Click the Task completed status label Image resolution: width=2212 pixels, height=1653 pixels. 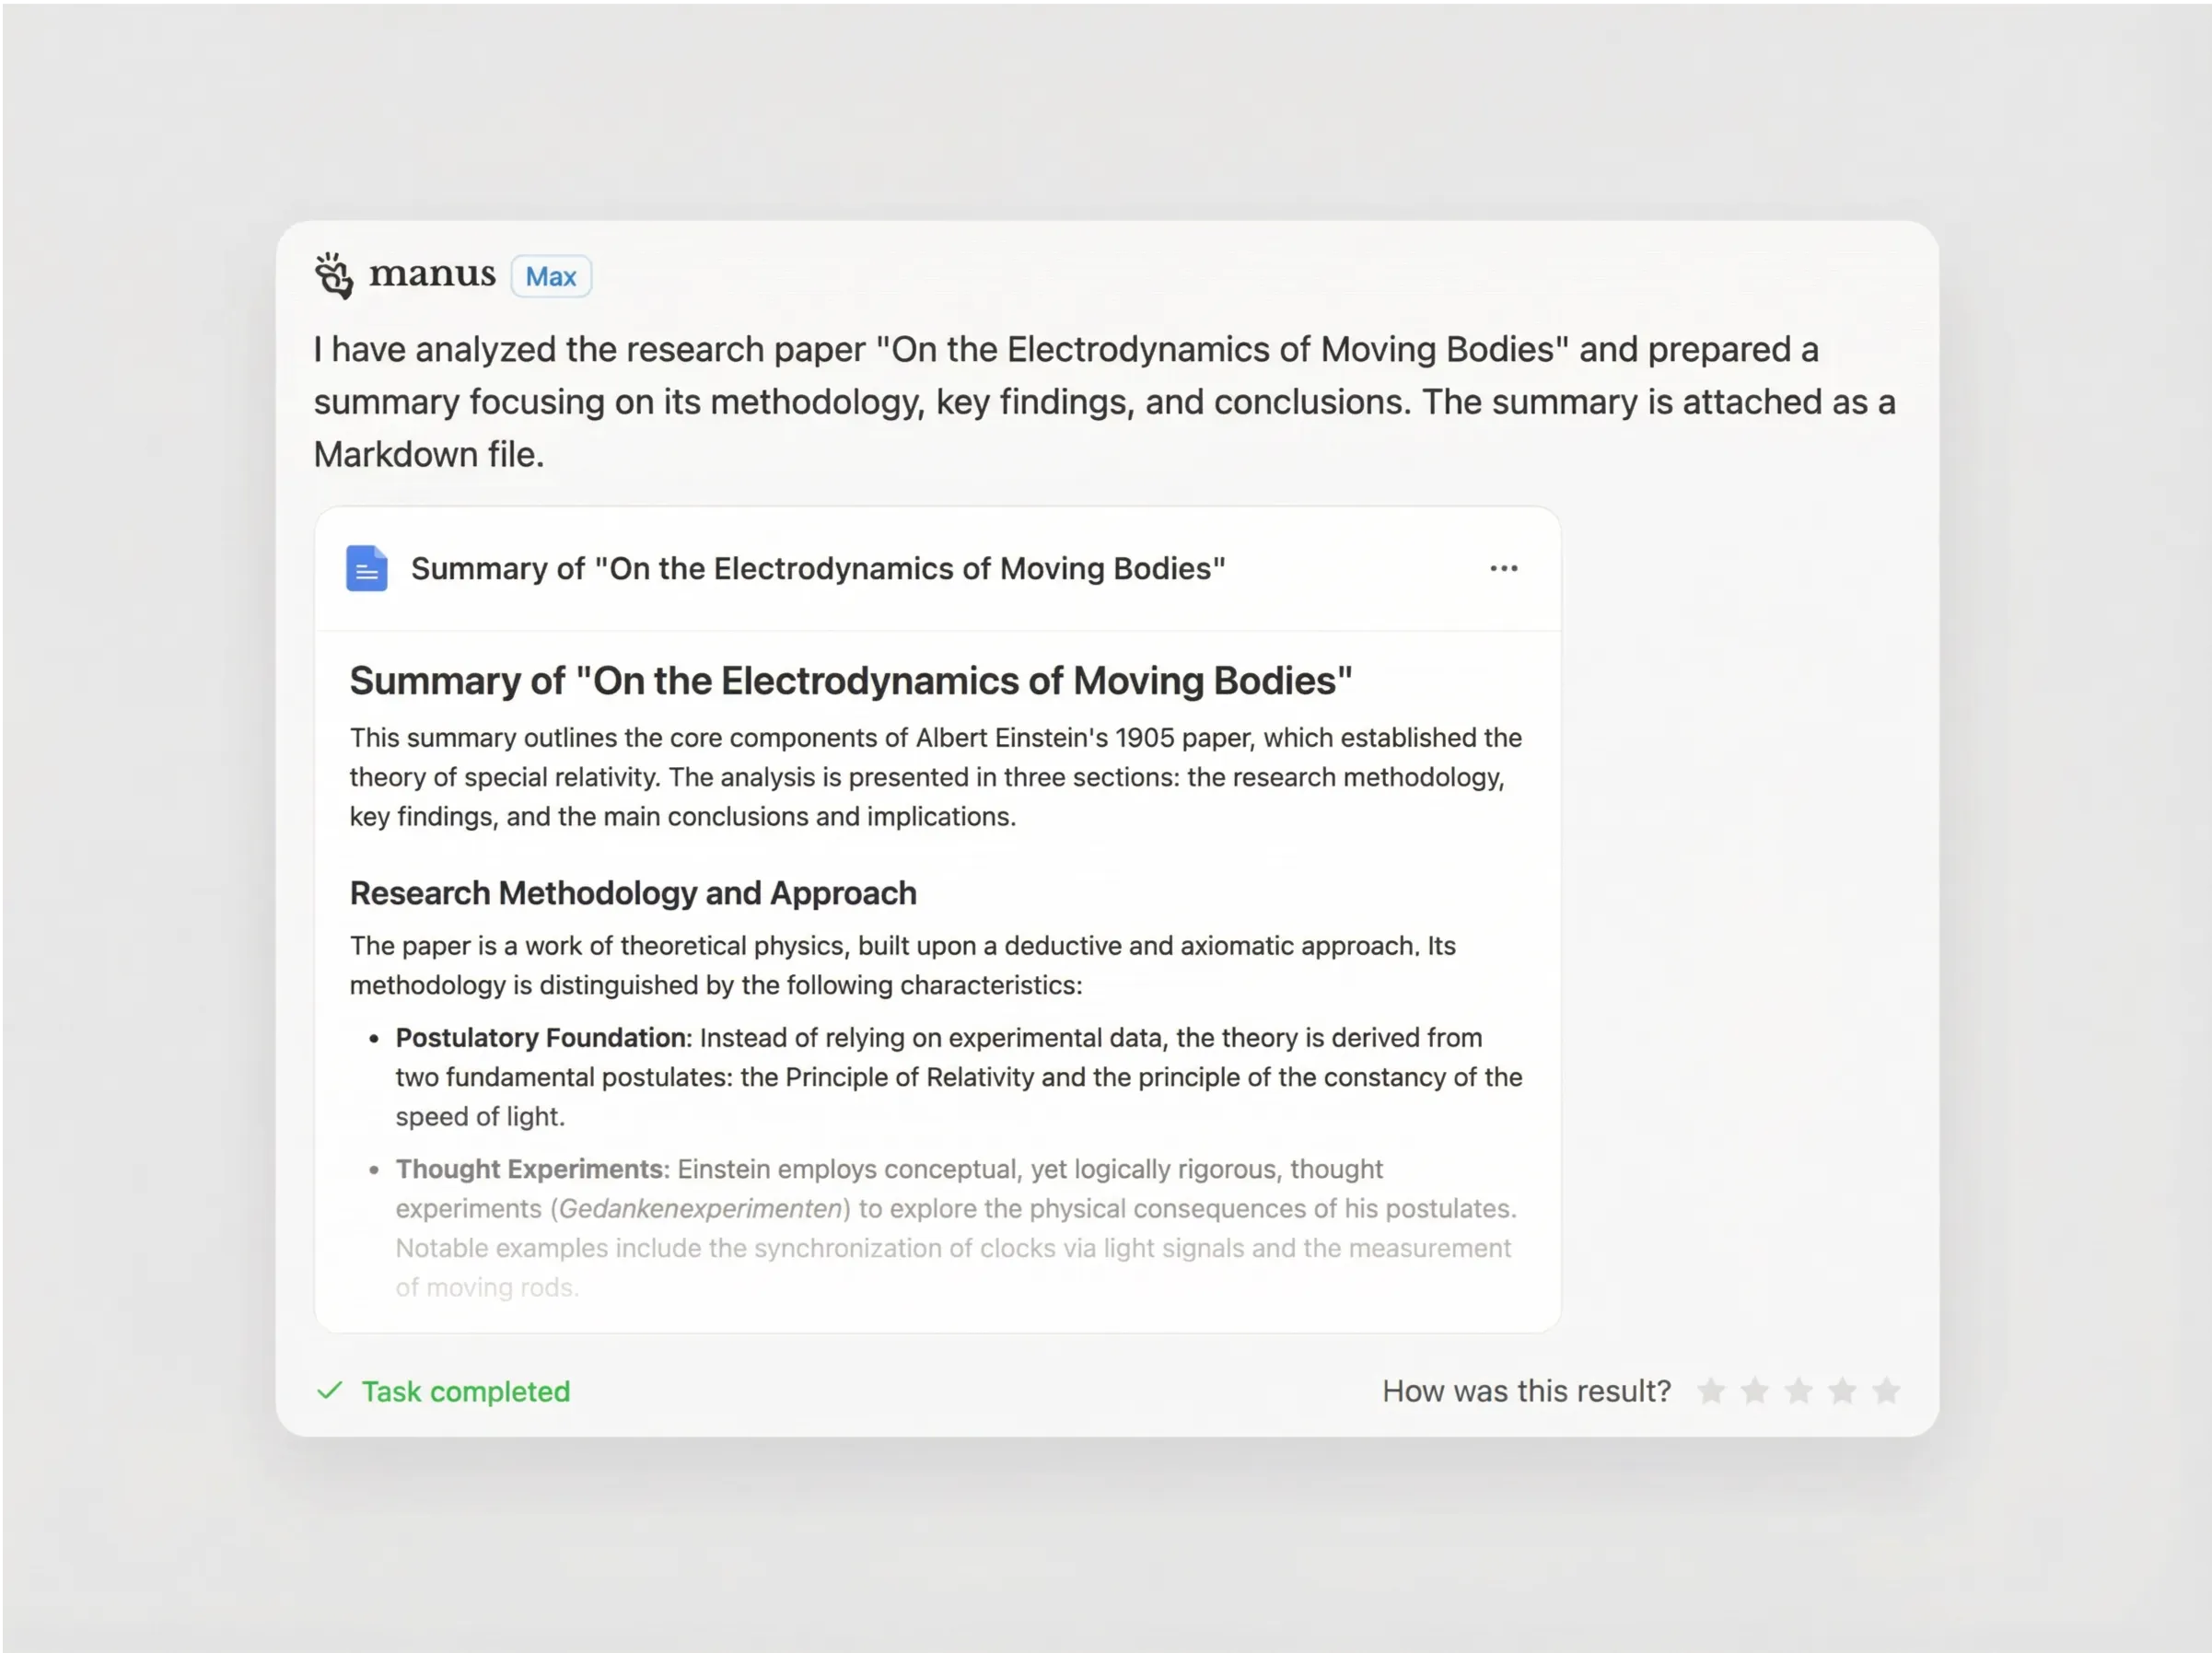tap(465, 1391)
